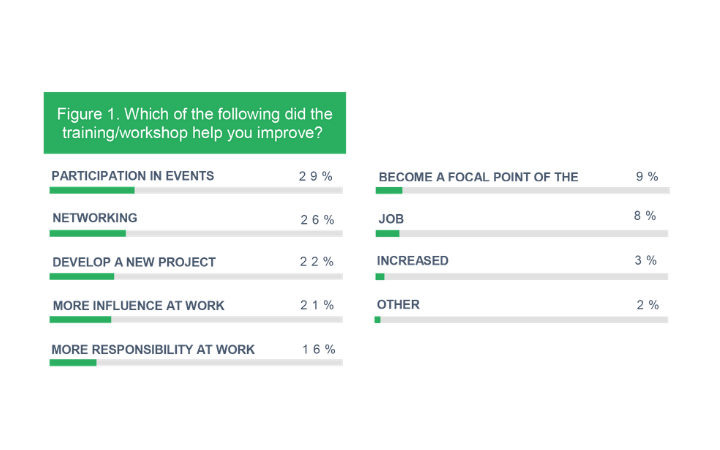Click the green Figure 1 title banner

pyautogui.click(x=195, y=123)
